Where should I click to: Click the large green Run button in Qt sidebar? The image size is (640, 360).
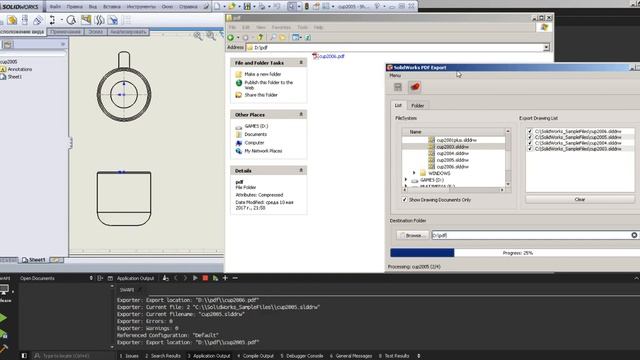(3, 318)
